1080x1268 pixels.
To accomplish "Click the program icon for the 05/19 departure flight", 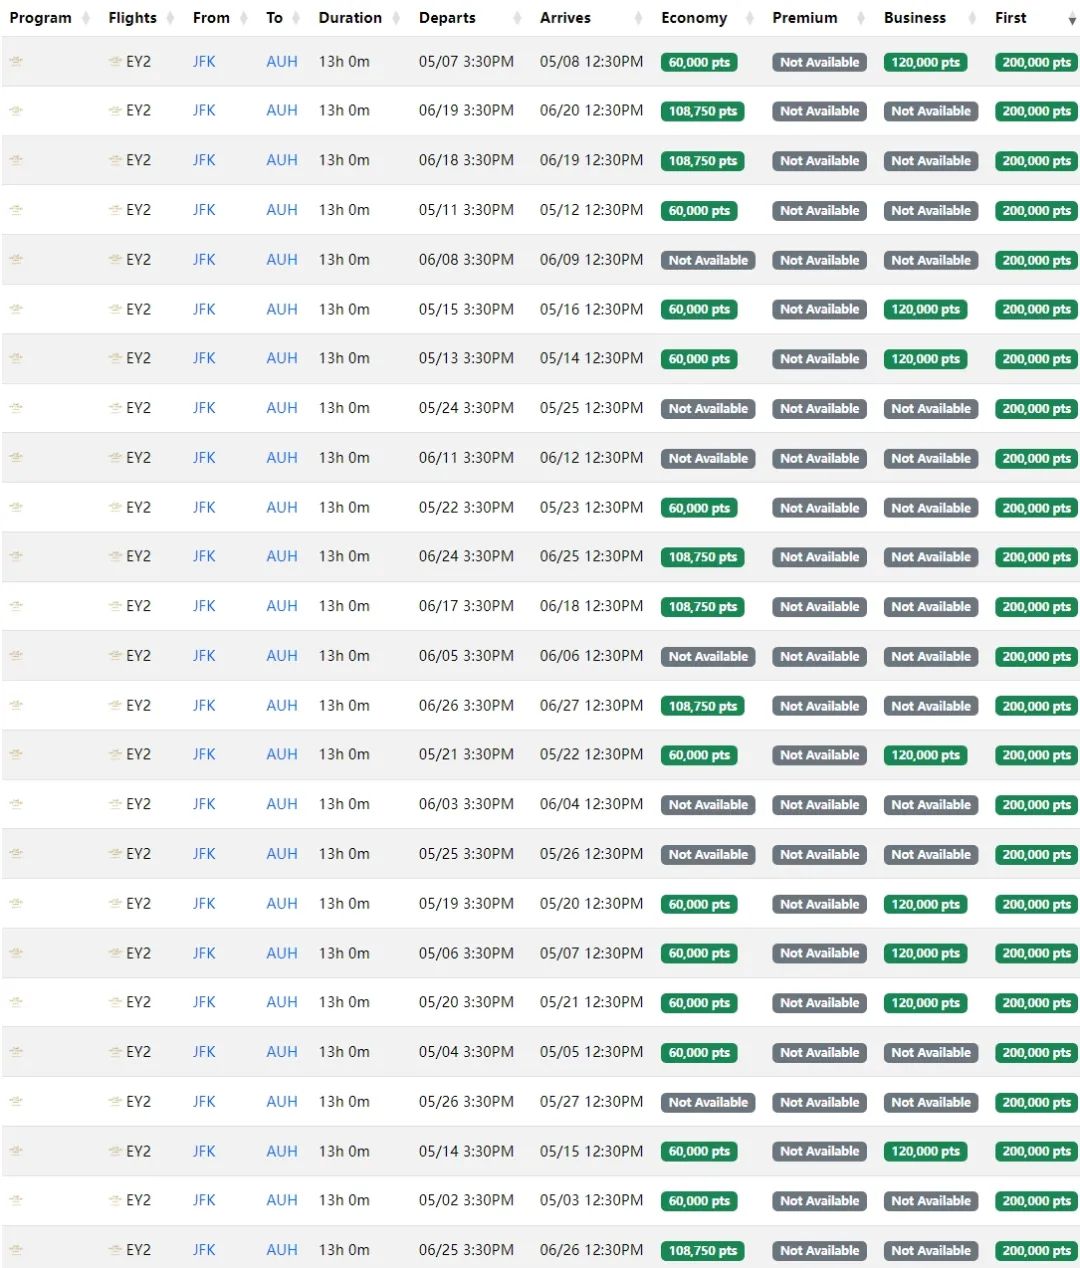I will (x=16, y=904).
